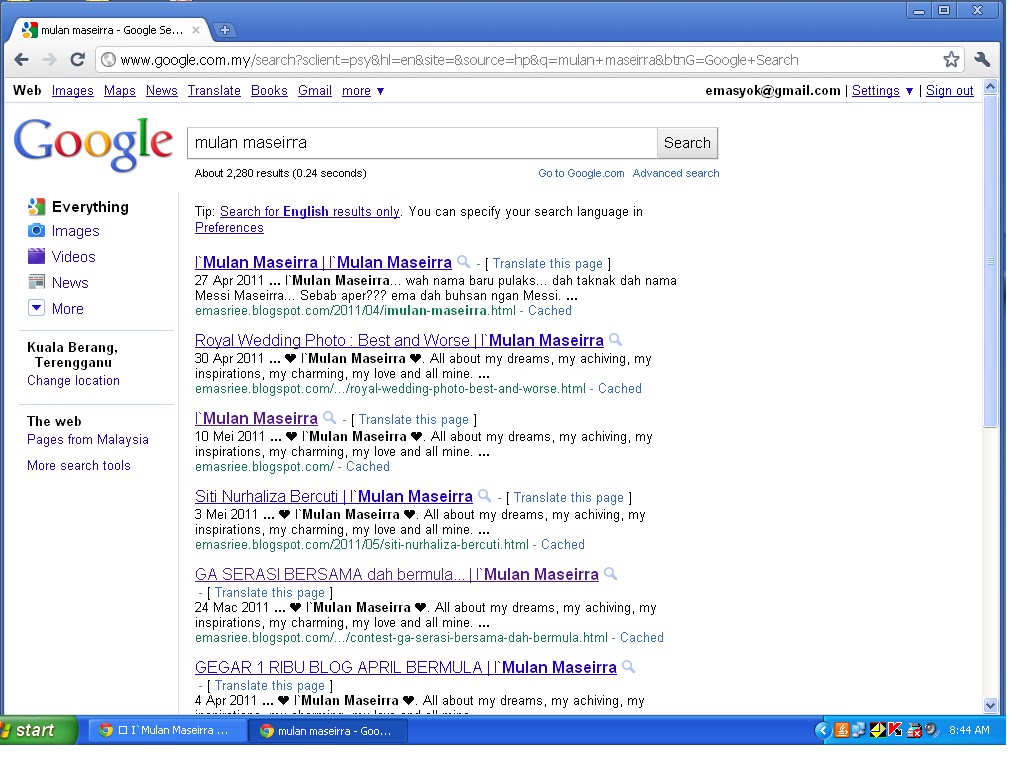Open News in top navigation bar

(161, 91)
